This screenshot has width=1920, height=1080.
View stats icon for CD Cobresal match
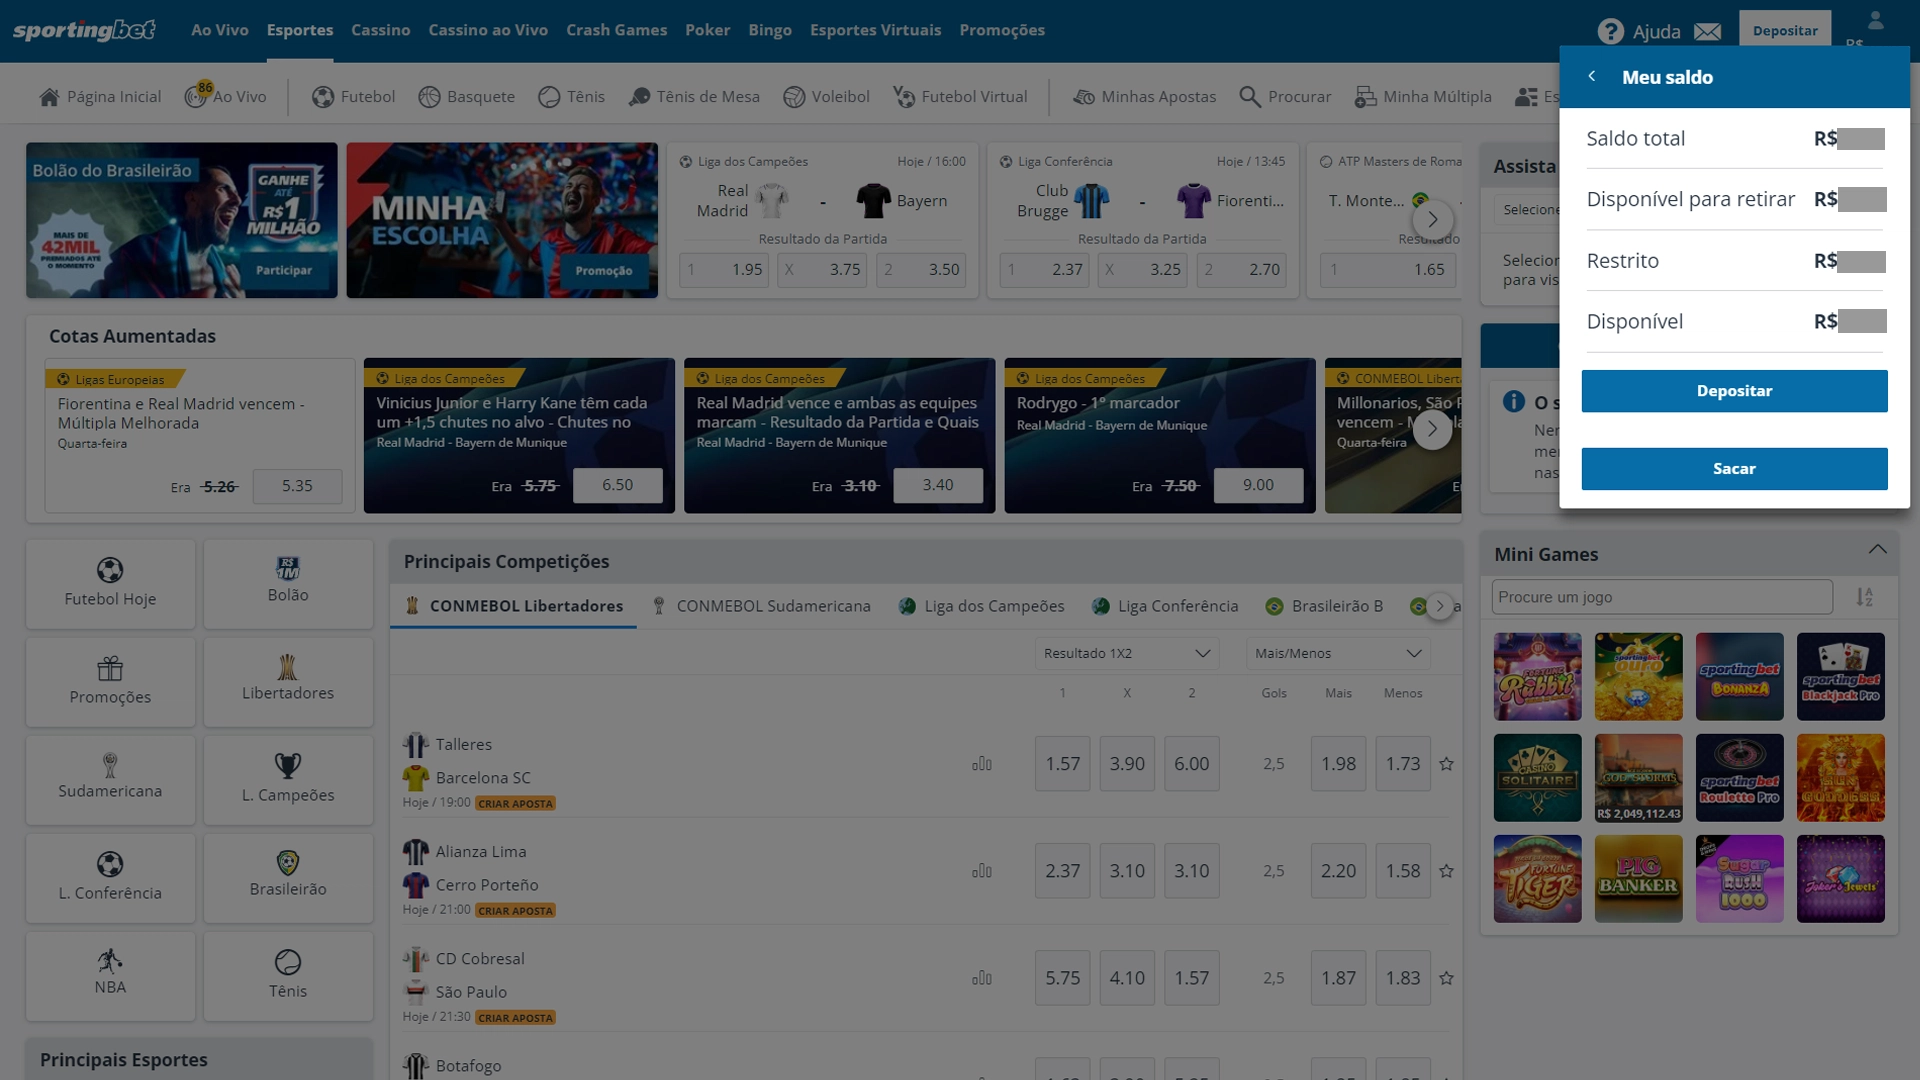pyautogui.click(x=982, y=978)
